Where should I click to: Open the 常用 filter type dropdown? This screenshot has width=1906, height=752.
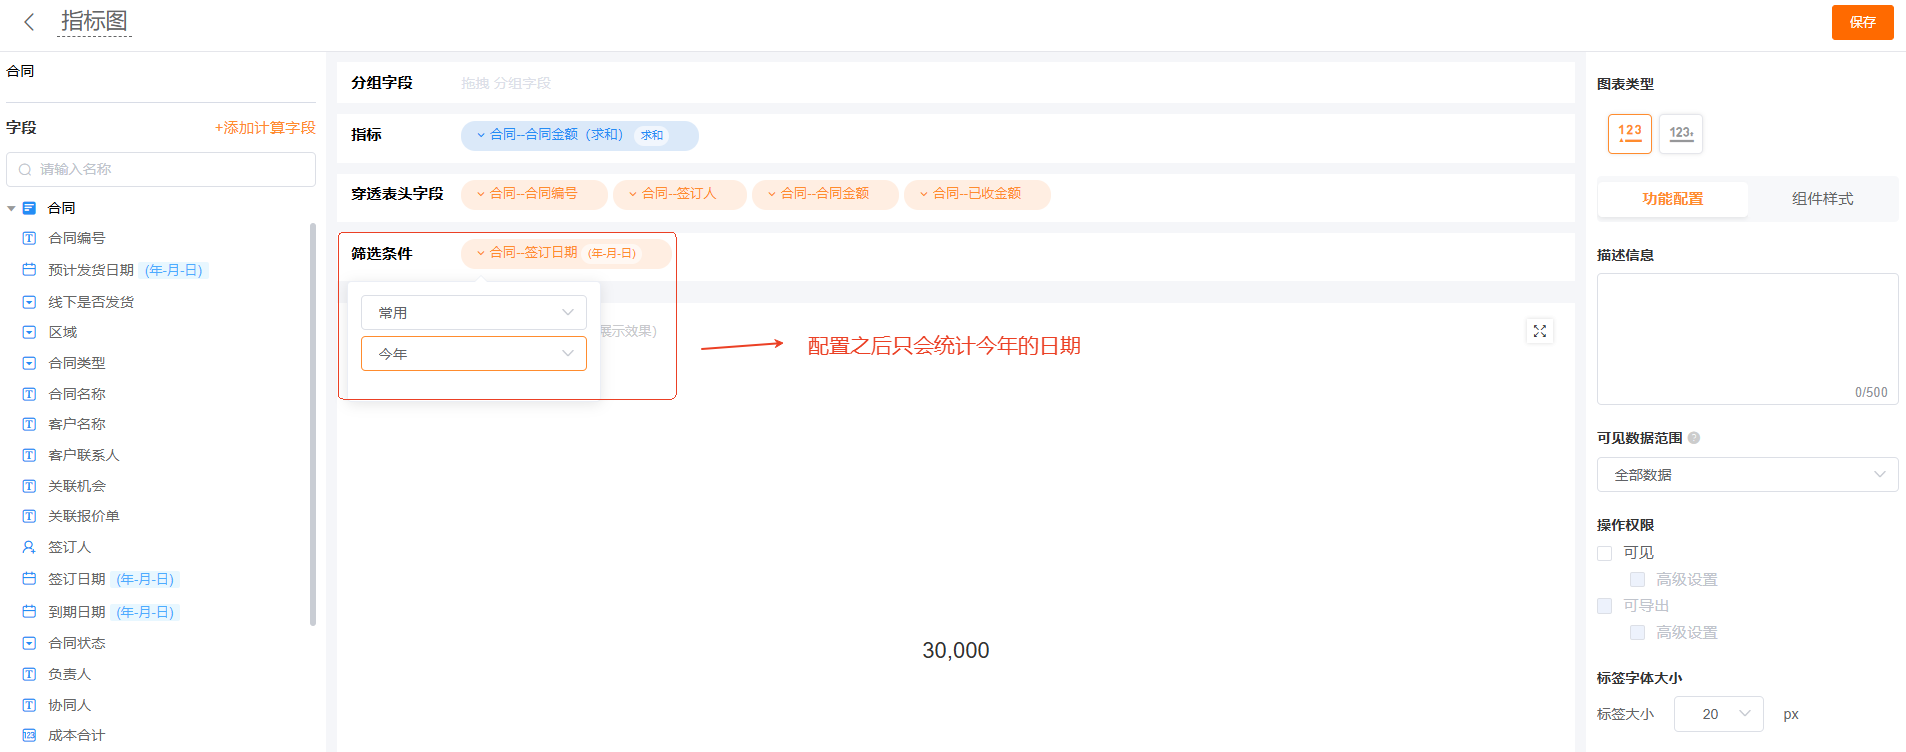(x=473, y=313)
